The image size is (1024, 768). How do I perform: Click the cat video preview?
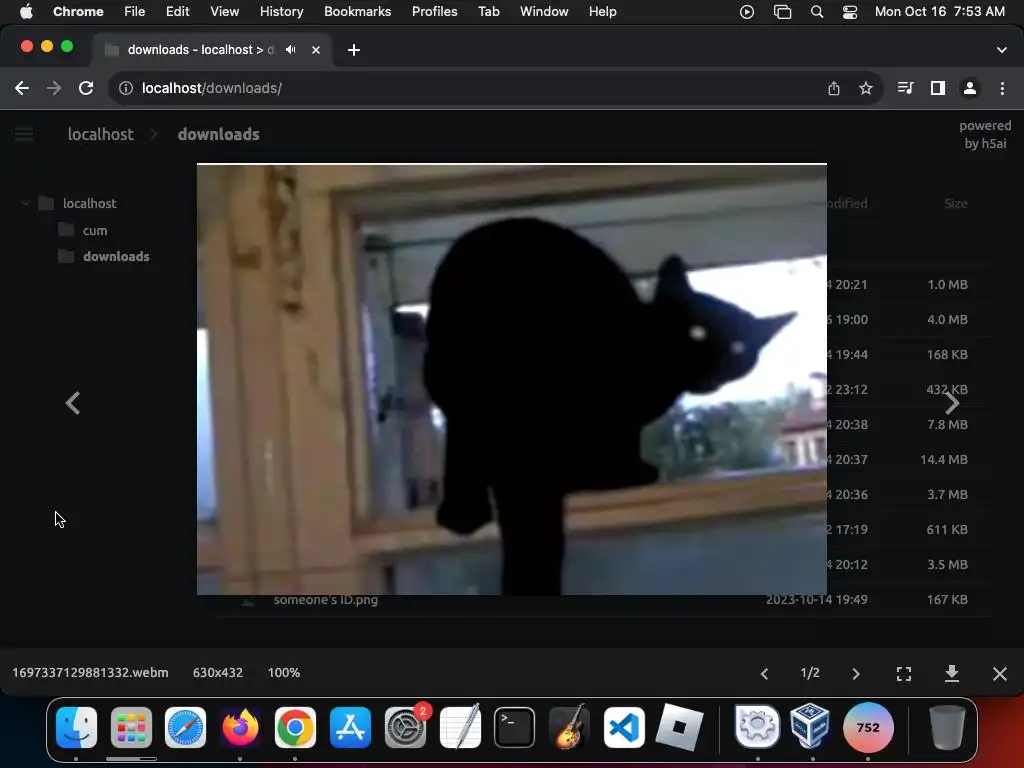[512, 379]
